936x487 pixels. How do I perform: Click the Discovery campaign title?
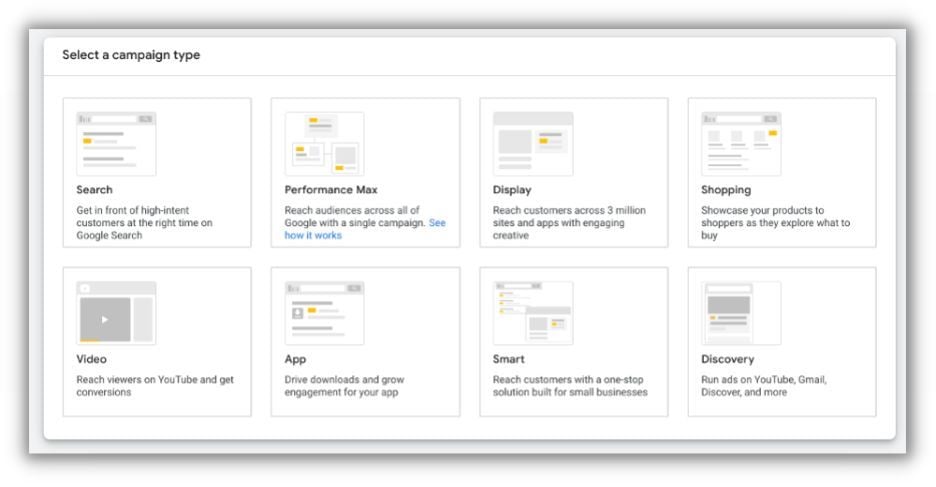[728, 359]
